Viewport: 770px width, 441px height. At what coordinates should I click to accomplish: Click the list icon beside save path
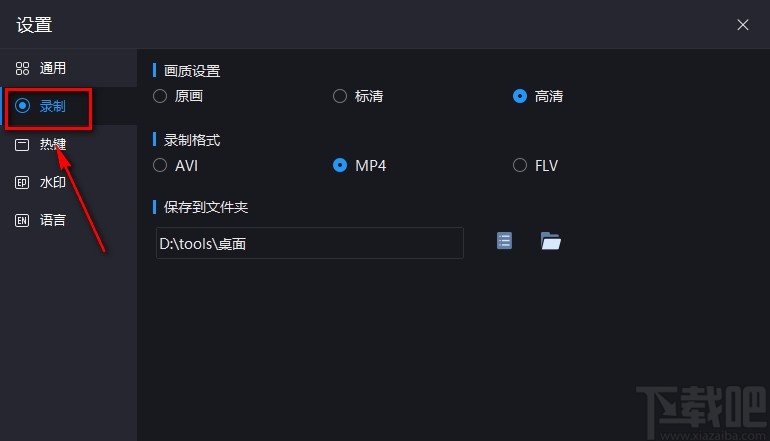click(504, 241)
